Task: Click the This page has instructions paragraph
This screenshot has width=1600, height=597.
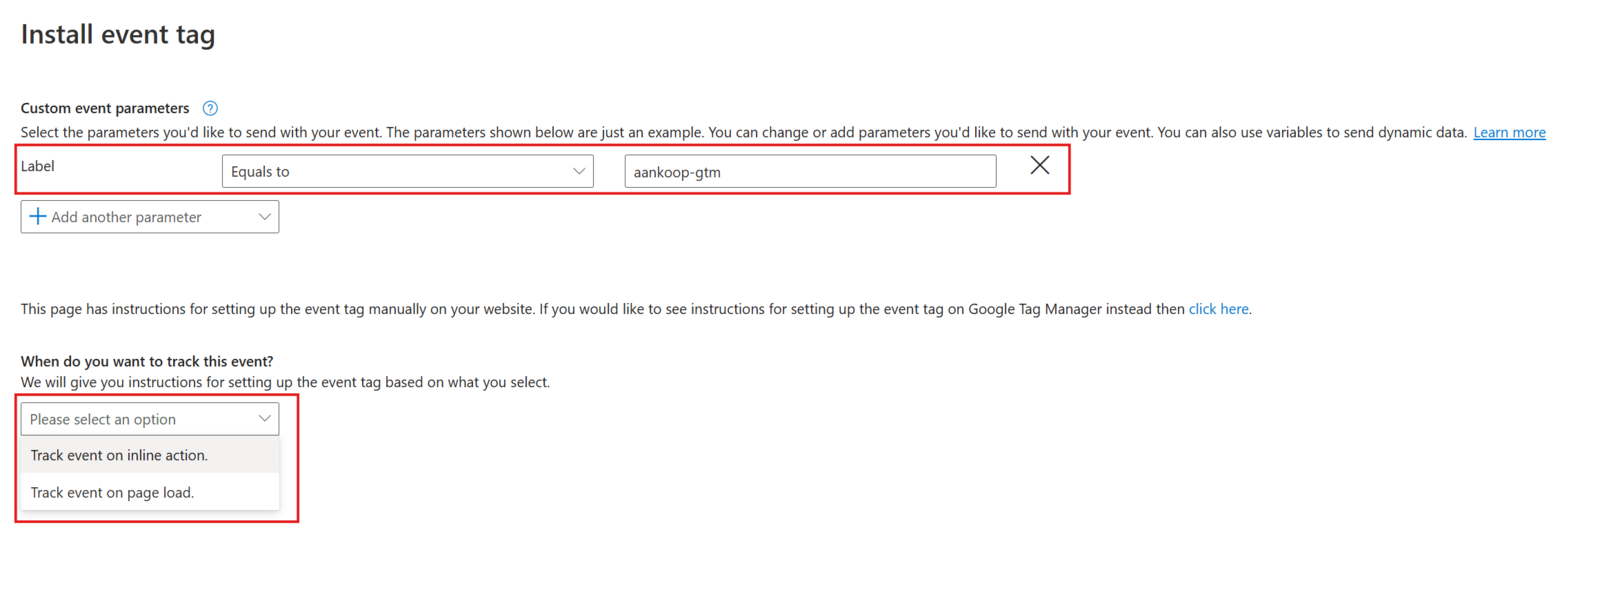Action: [600, 309]
